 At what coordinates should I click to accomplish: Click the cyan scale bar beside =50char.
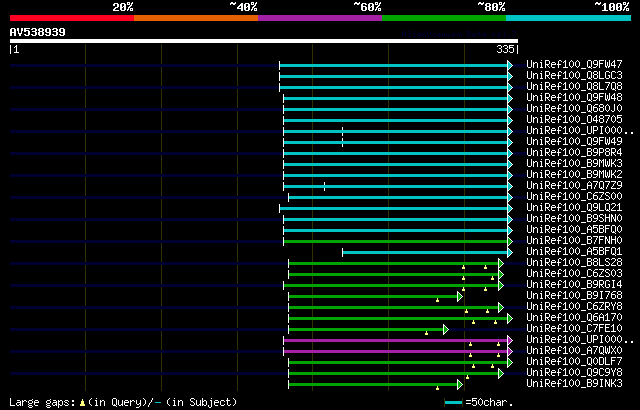pyautogui.click(x=453, y=403)
